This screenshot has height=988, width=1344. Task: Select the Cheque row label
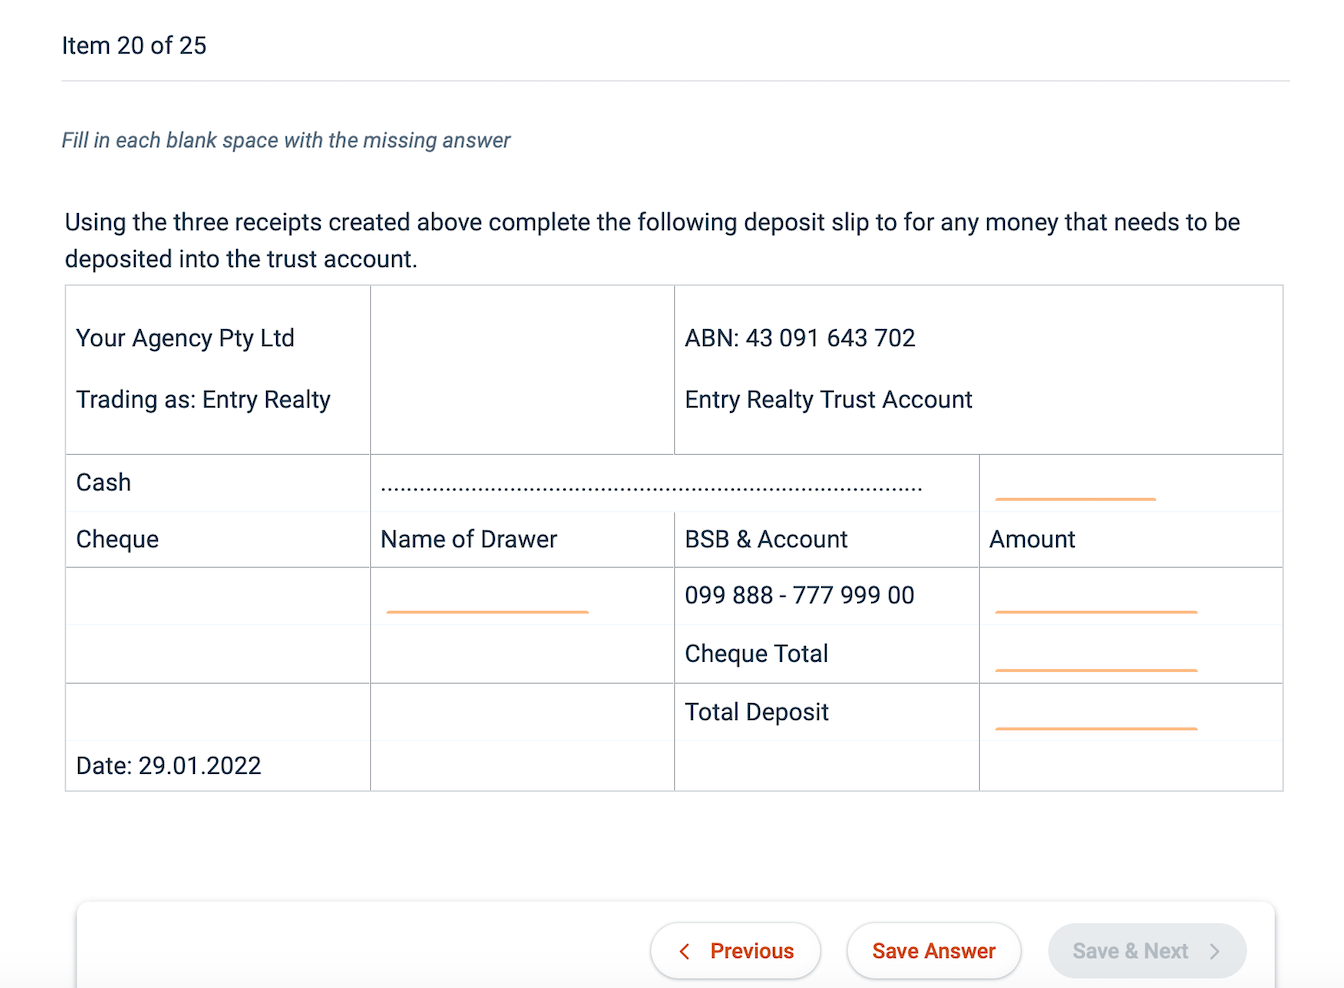click(x=117, y=539)
